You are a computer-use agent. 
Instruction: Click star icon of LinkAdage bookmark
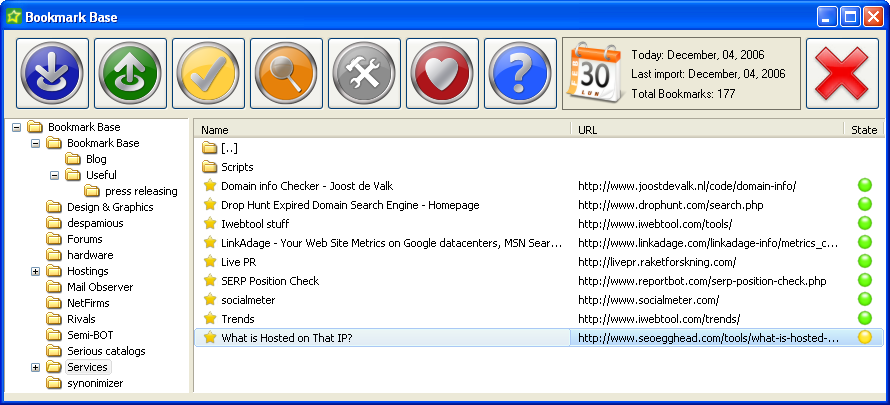(210, 243)
